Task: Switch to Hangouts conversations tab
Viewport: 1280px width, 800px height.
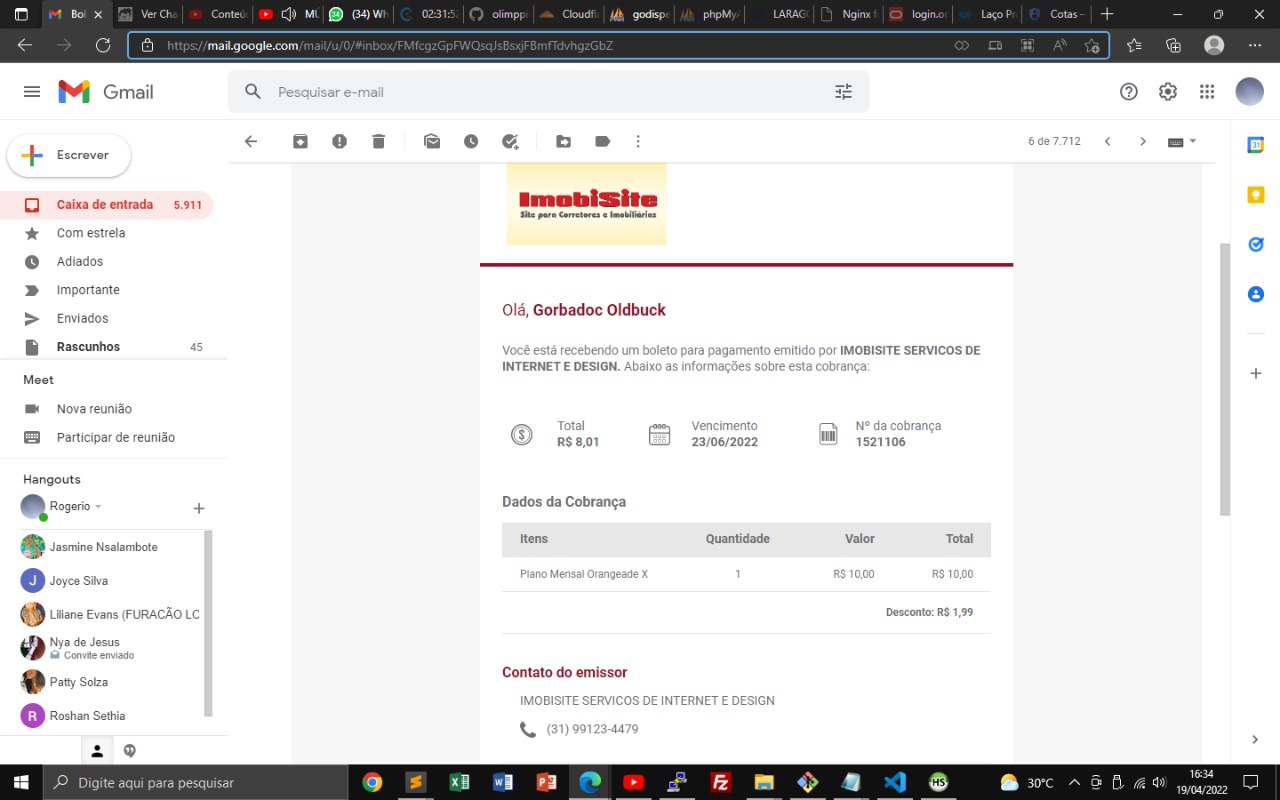Action: point(130,751)
